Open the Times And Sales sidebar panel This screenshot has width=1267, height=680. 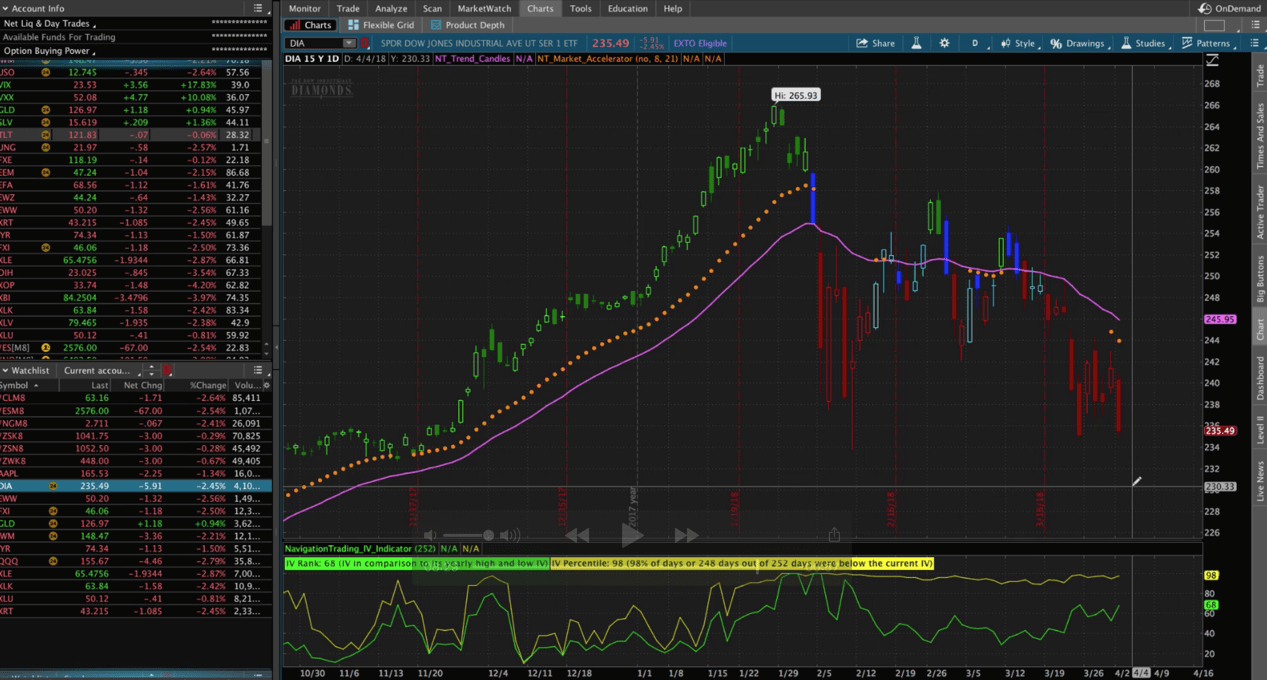pos(1260,135)
